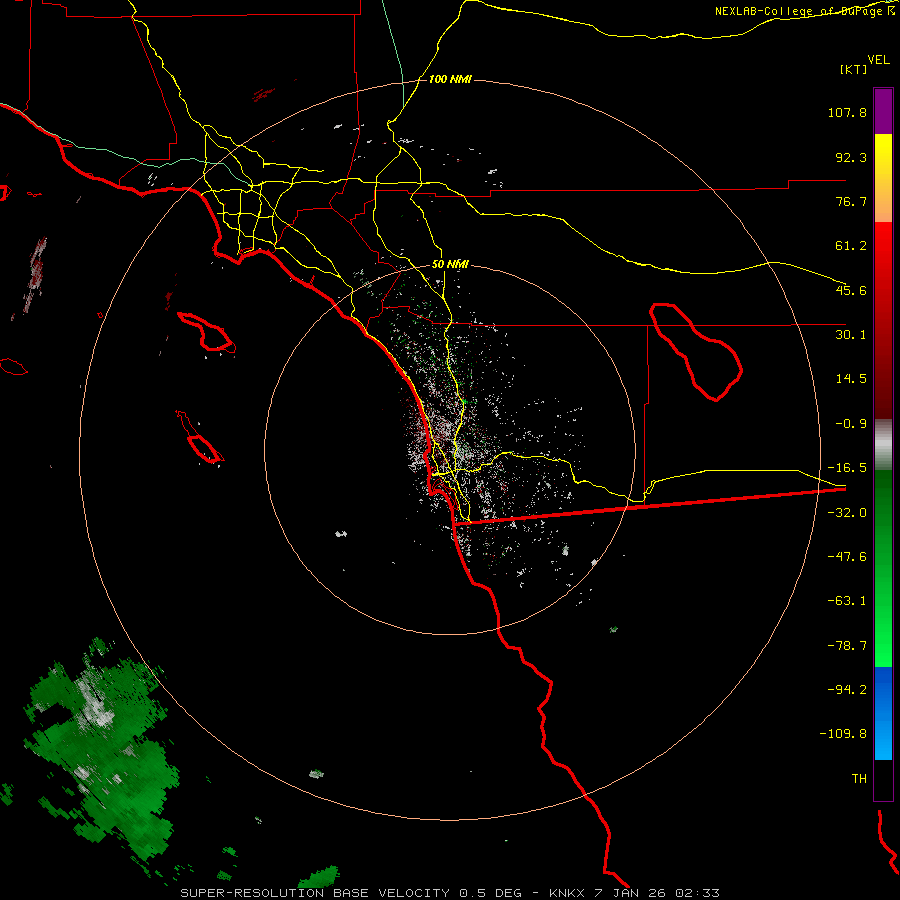Click the VEL legend title
The height and width of the screenshot is (900, 900).
878,60
